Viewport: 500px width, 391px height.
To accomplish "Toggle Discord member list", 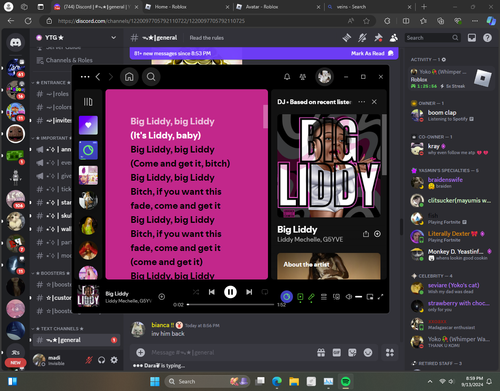I will tap(394, 38).
